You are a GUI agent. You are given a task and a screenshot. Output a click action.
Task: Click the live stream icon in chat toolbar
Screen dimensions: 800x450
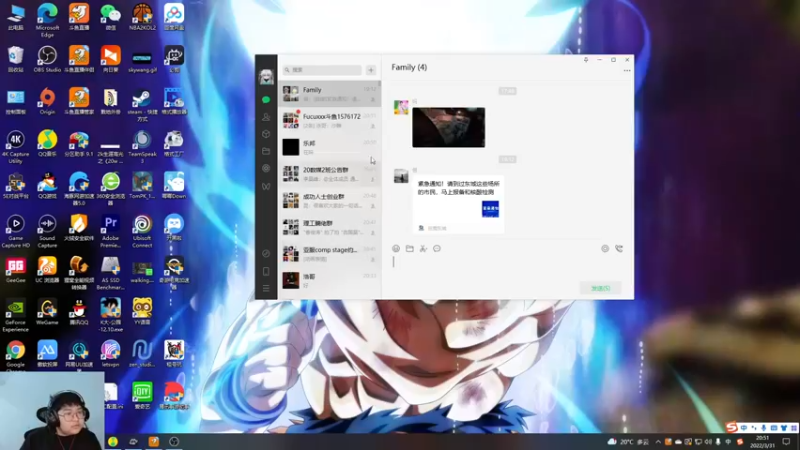[x=605, y=248]
